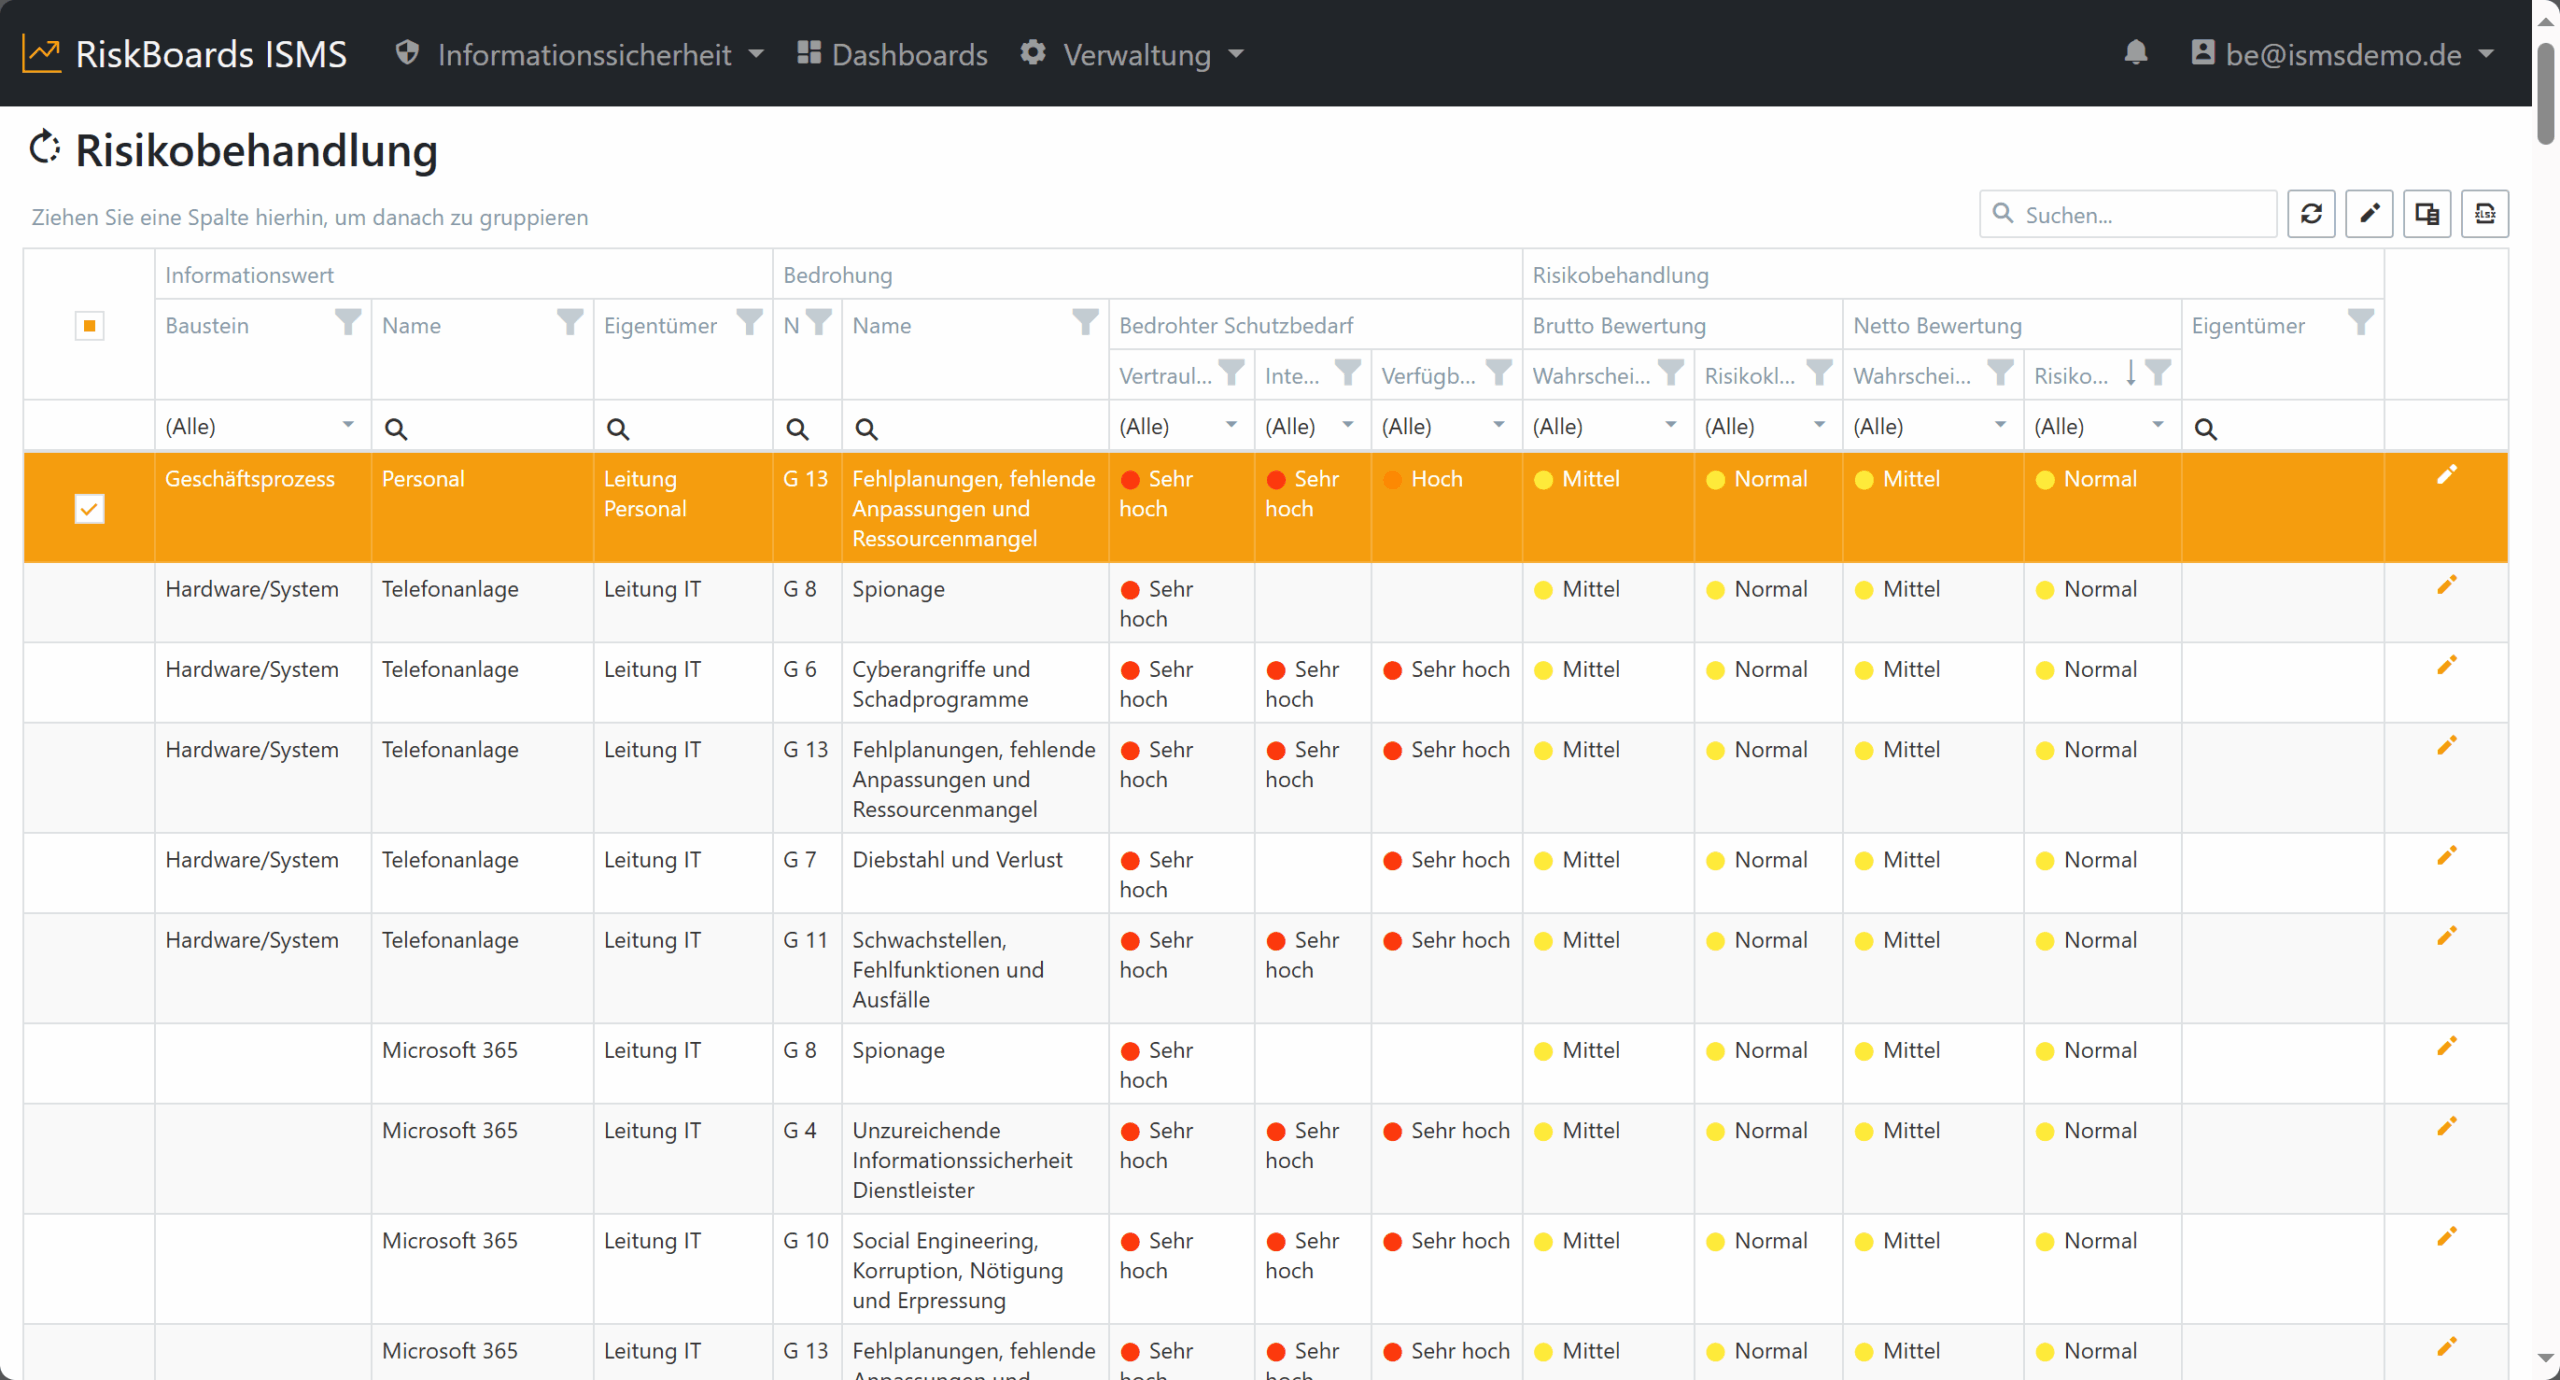
Task: Open the Brutto Risikokl... (Alle) dropdown
Action: (1767, 427)
